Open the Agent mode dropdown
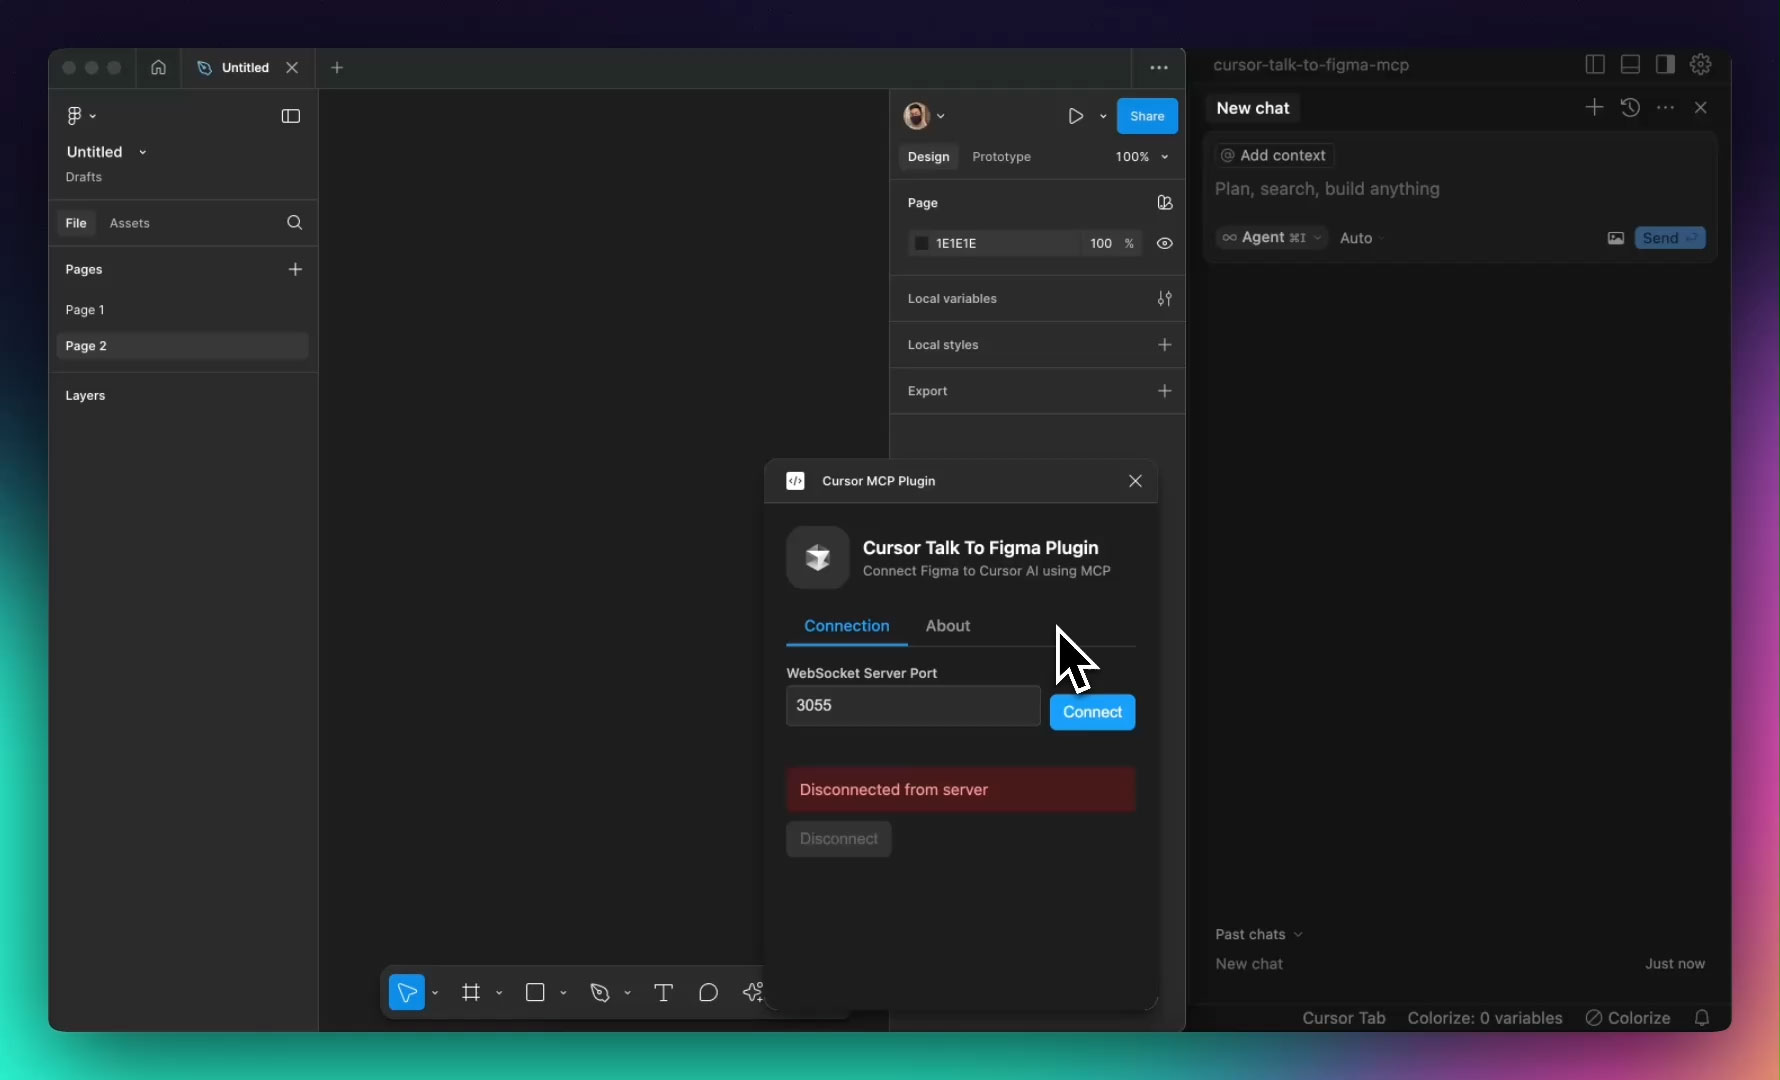 coord(1271,237)
